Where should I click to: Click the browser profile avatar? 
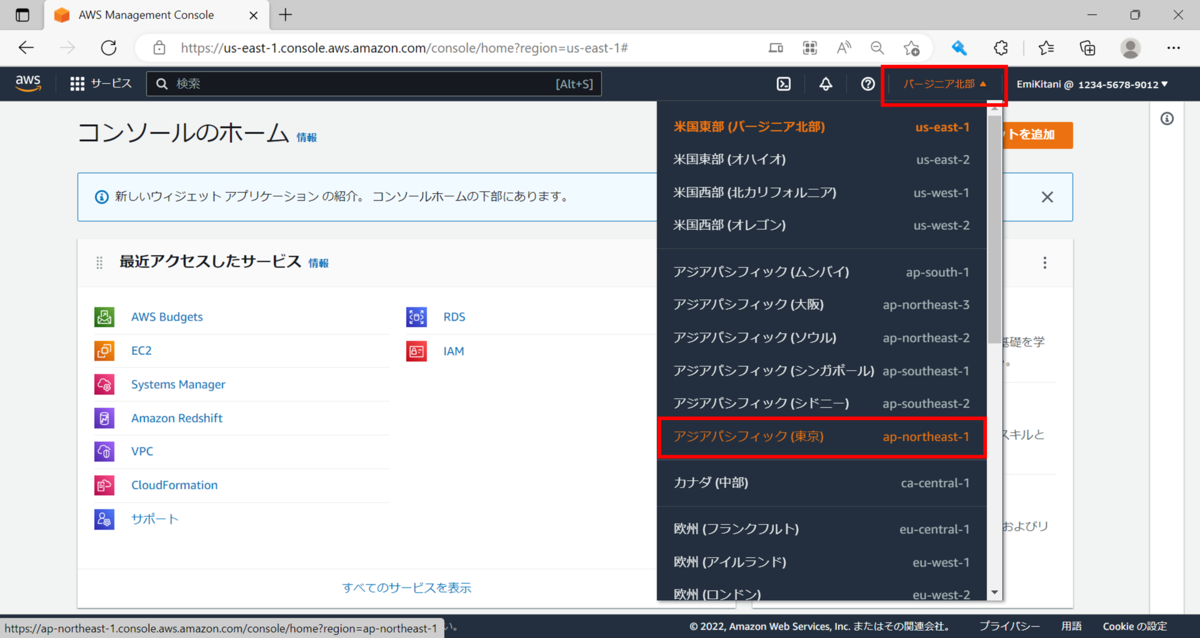1130,48
